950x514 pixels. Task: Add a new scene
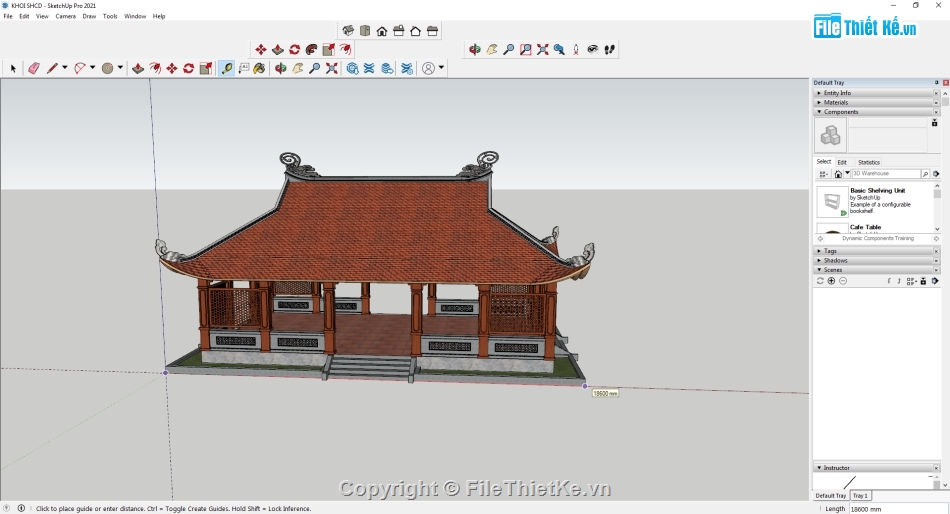[x=831, y=281]
